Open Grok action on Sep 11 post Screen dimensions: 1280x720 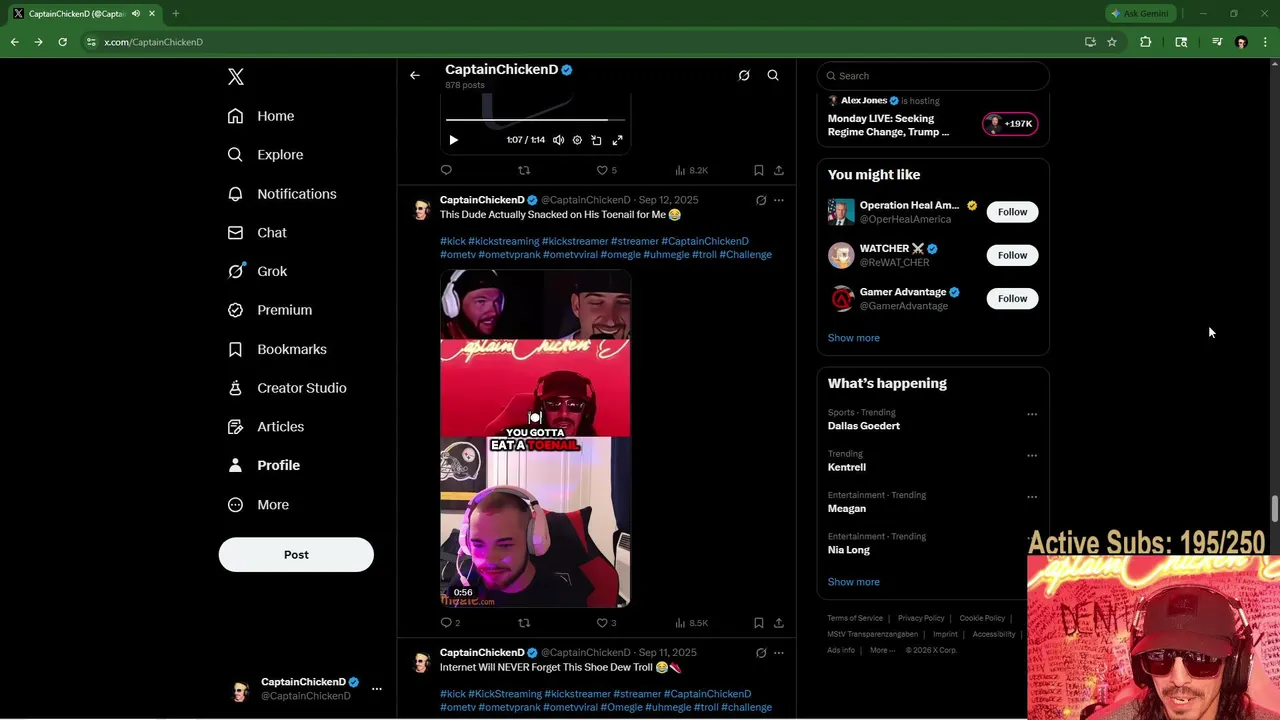tap(761, 653)
